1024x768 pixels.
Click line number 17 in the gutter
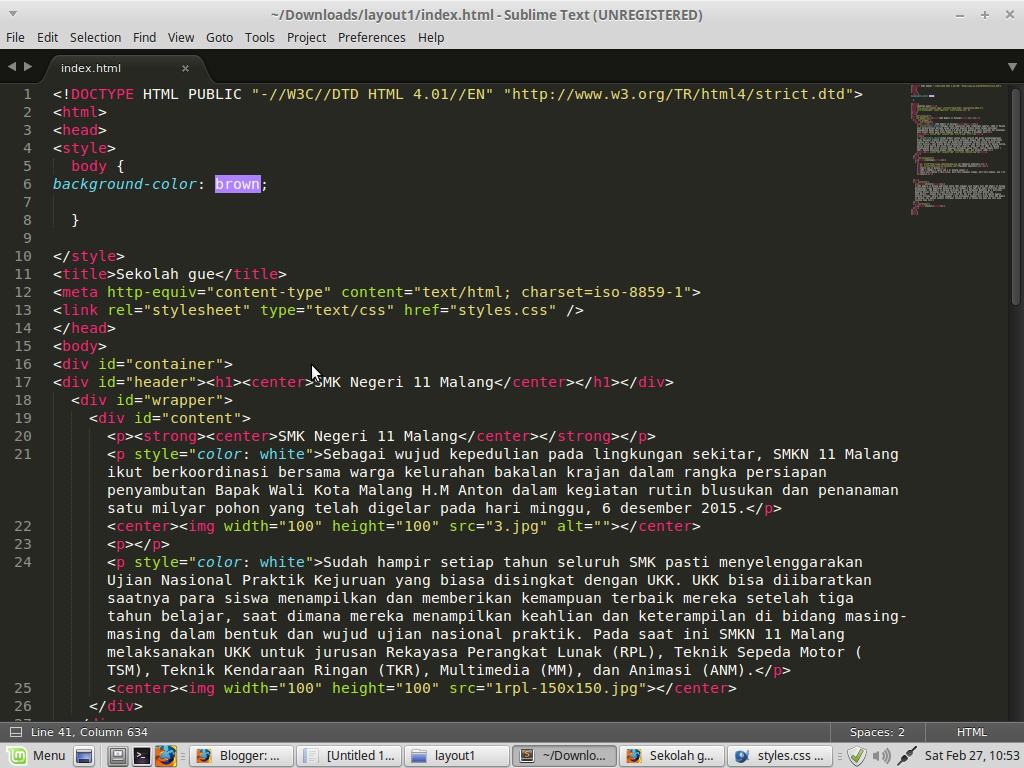tap(23, 382)
